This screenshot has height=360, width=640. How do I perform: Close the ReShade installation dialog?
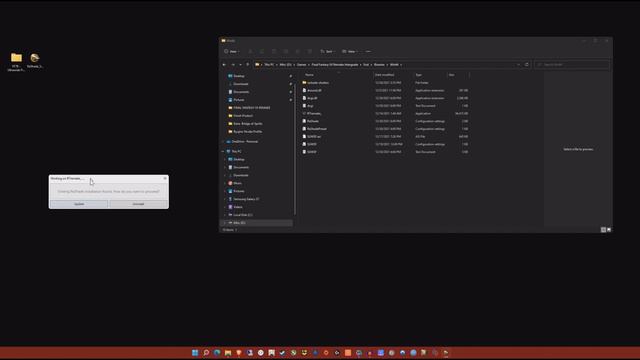click(165, 178)
